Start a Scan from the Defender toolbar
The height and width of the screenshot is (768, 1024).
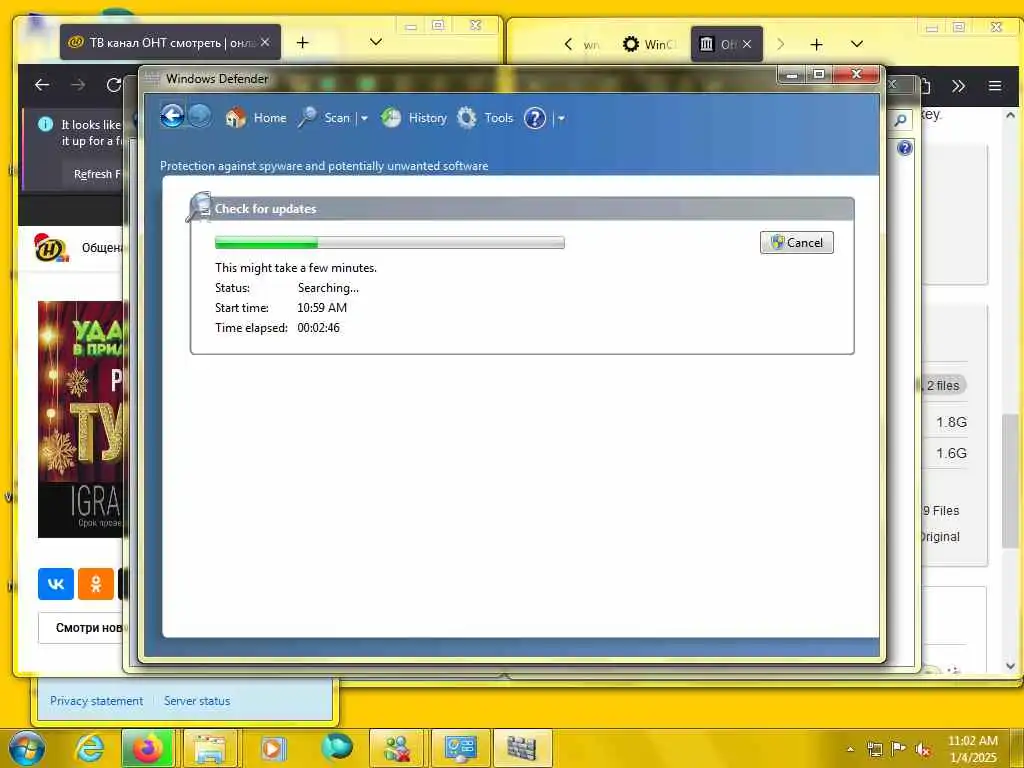pyautogui.click(x=337, y=118)
